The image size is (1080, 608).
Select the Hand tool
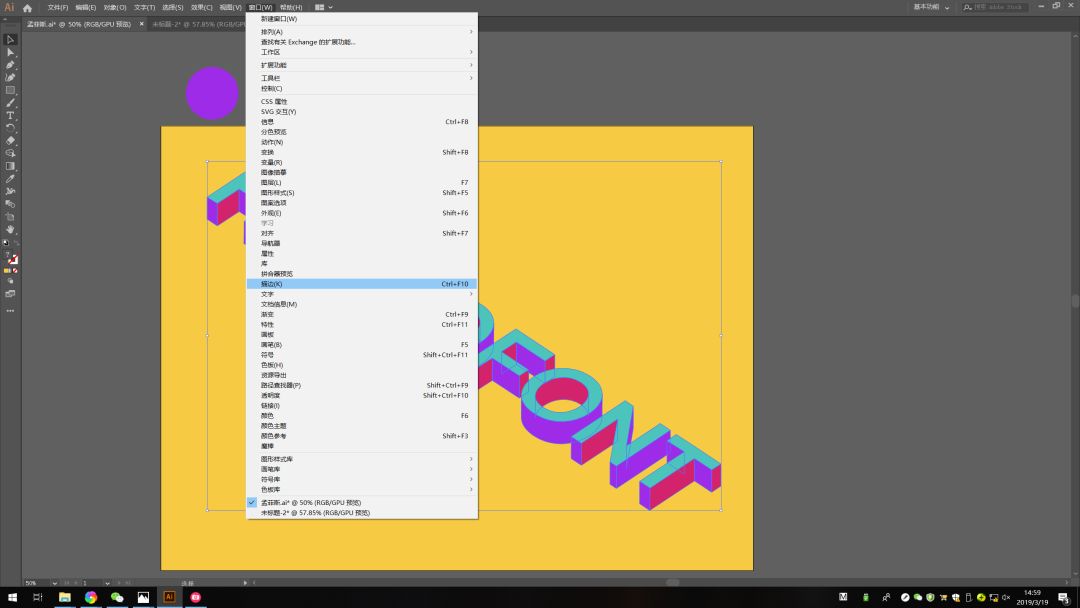coord(10,229)
